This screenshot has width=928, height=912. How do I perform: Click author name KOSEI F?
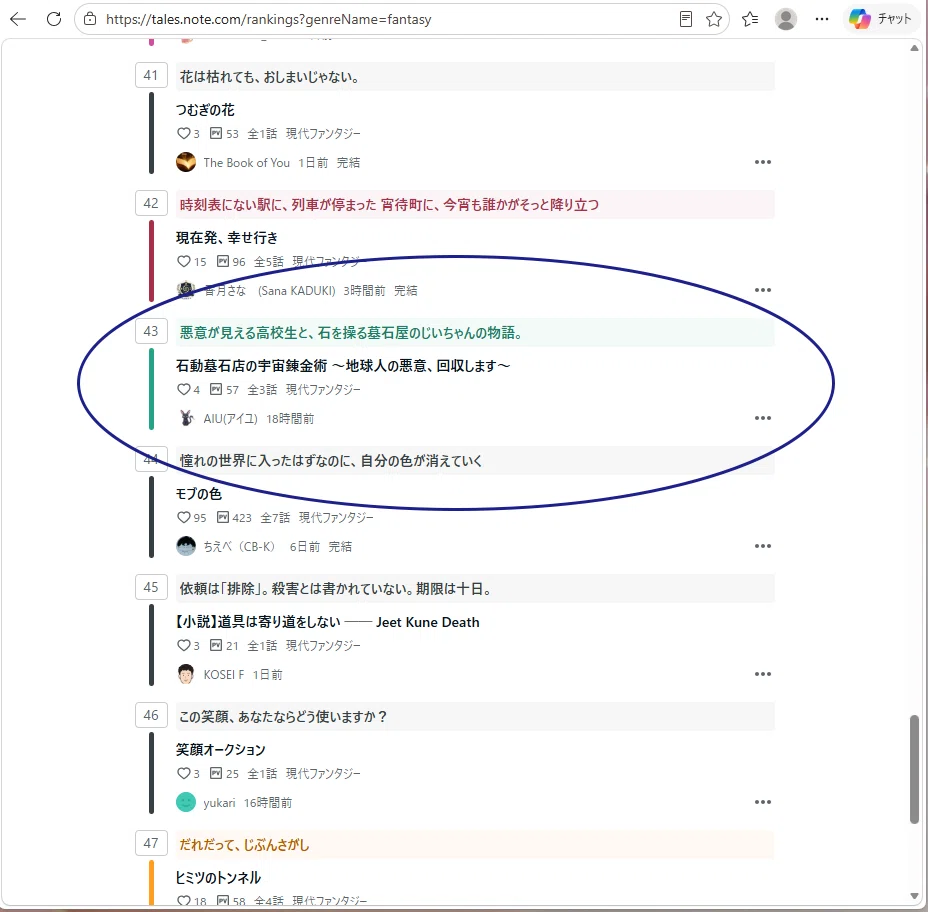pyautogui.click(x=224, y=675)
